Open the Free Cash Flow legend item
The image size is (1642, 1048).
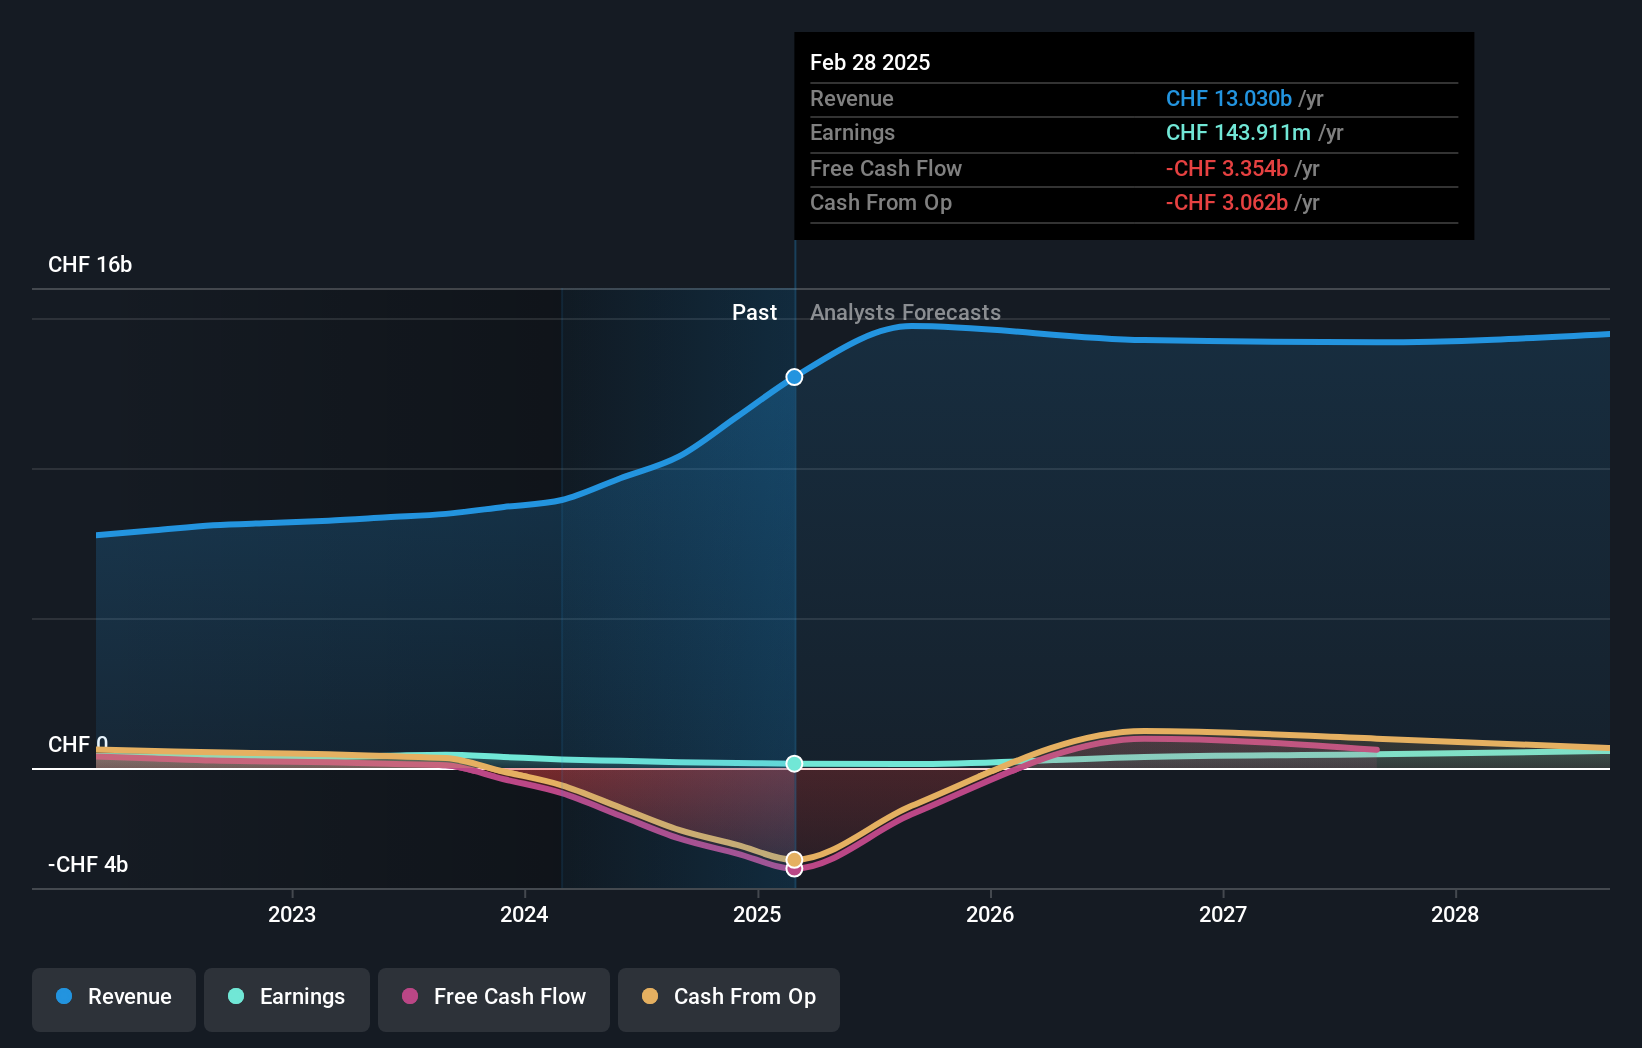pos(493,997)
